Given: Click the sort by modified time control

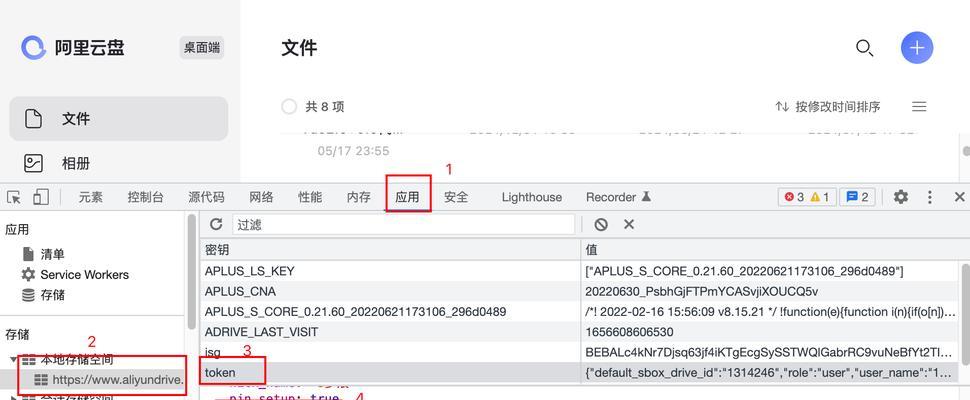Looking at the screenshot, I should tap(828, 106).
